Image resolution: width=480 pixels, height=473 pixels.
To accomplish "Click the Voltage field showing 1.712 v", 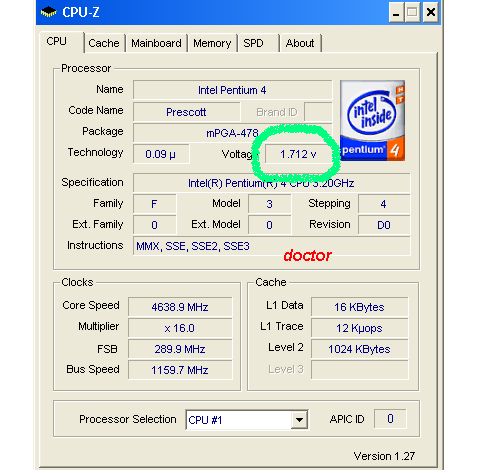I will (x=298, y=154).
